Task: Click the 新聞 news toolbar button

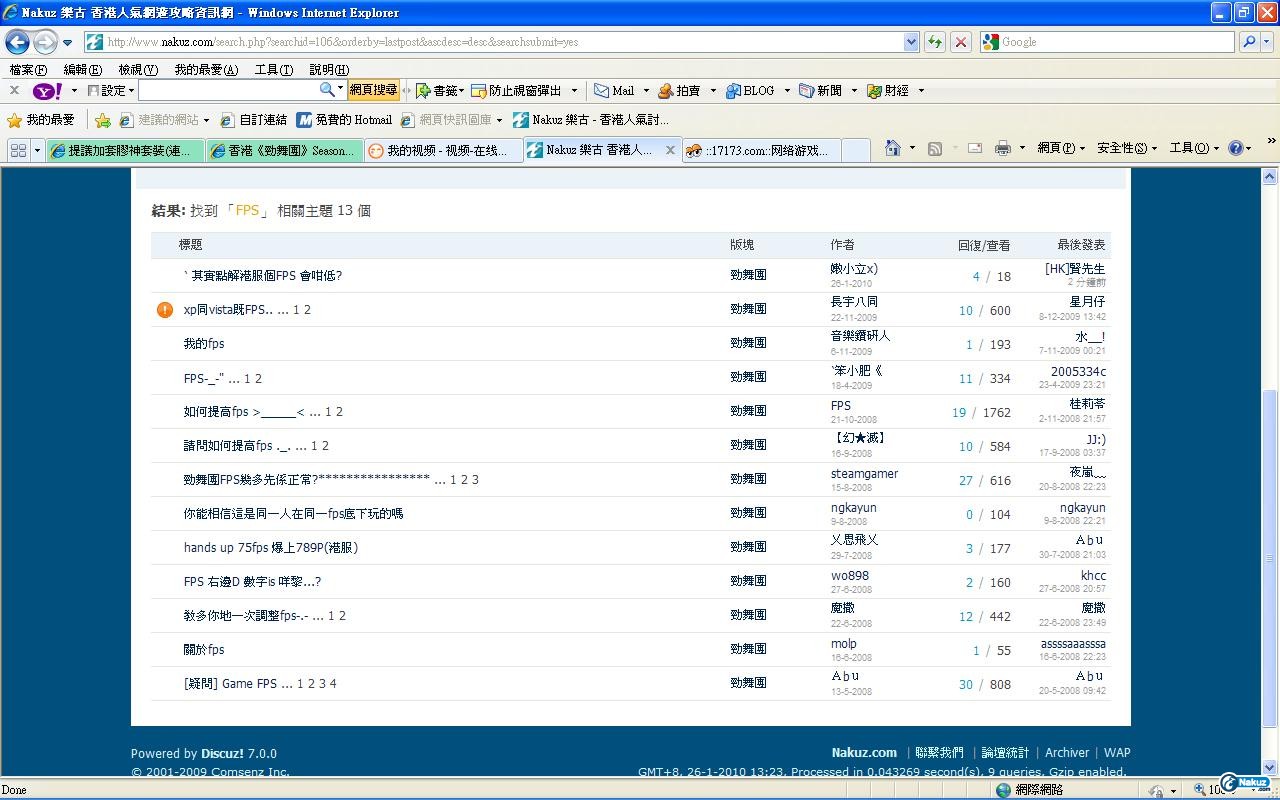Action: pos(820,90)
